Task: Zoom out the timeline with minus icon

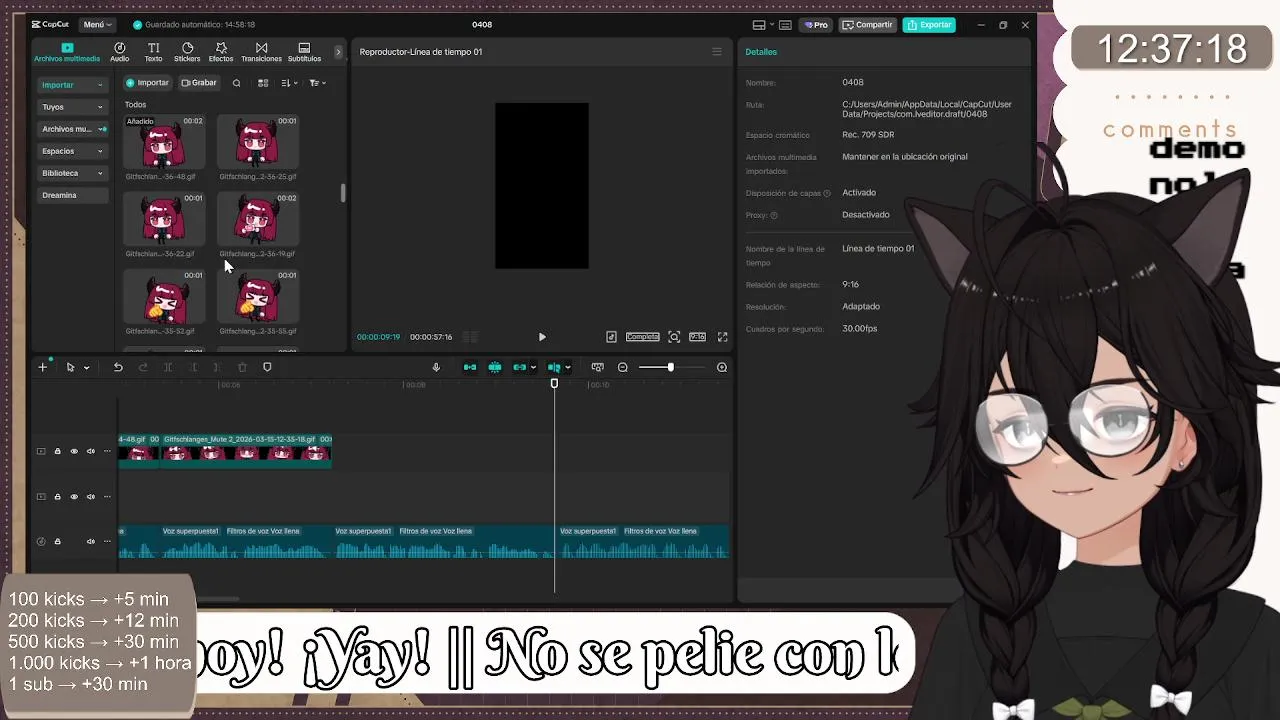Action: click(622, 367)
